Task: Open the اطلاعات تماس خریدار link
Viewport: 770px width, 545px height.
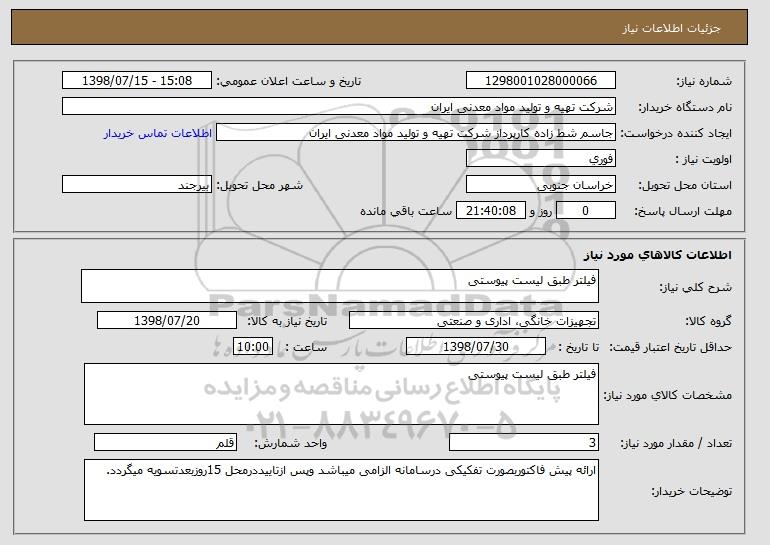Action: [x=158, y=133]
